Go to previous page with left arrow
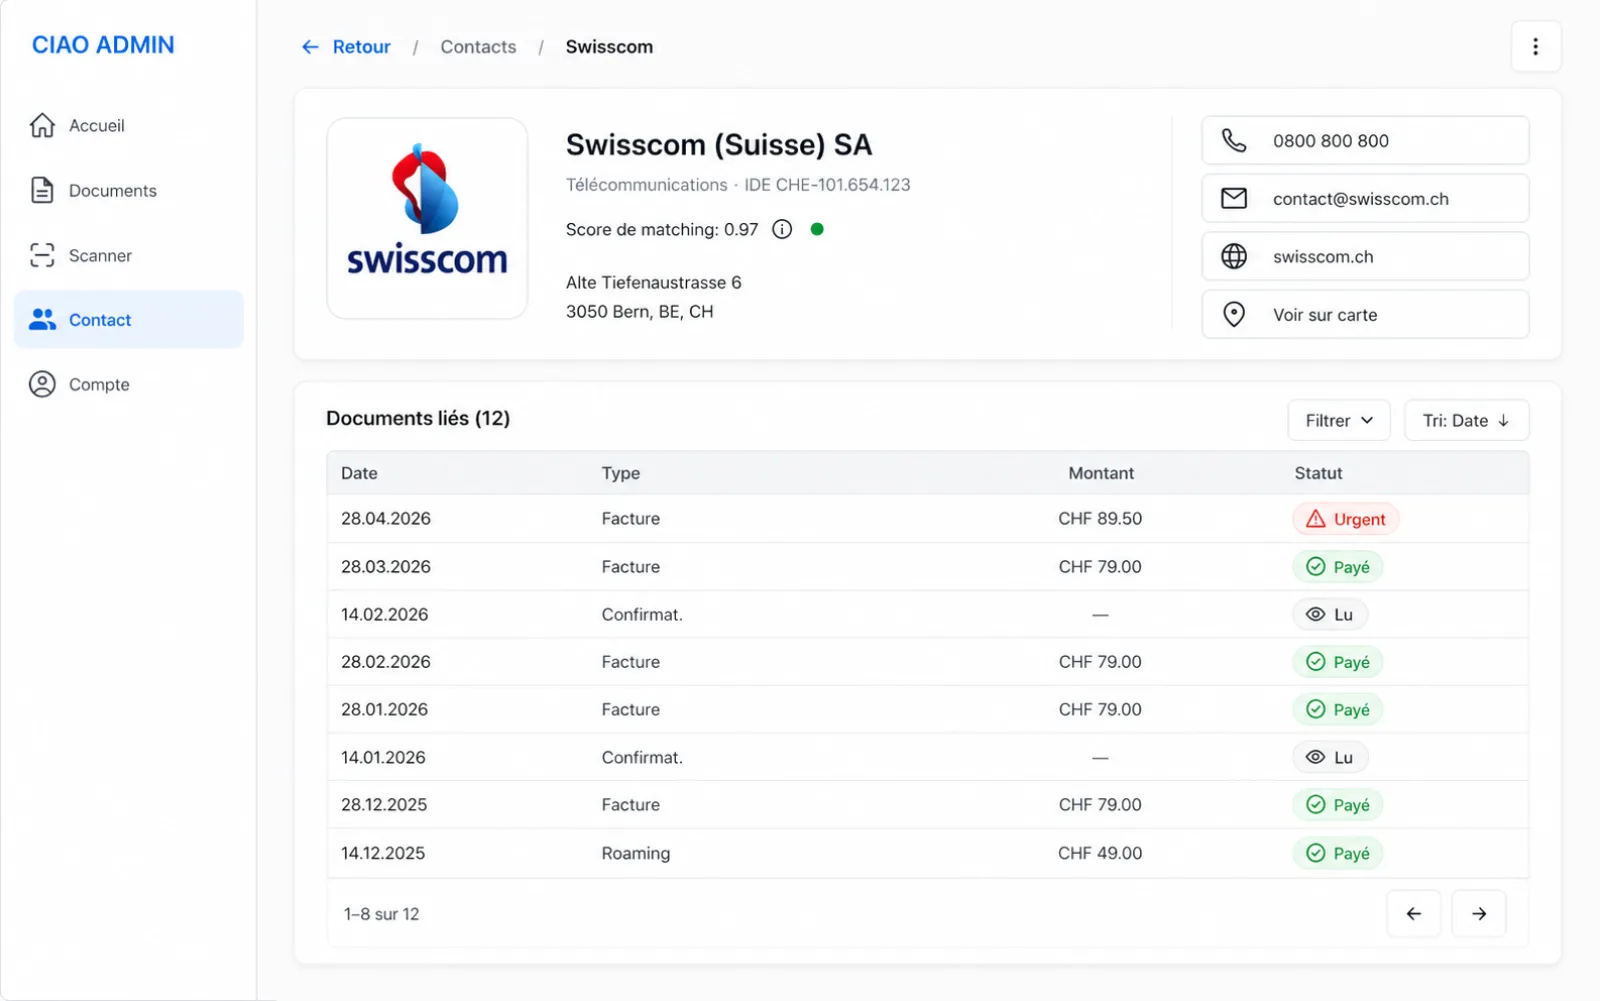The width and height of the screenshot is (1600, 1001). click(x=1414, y=914)
